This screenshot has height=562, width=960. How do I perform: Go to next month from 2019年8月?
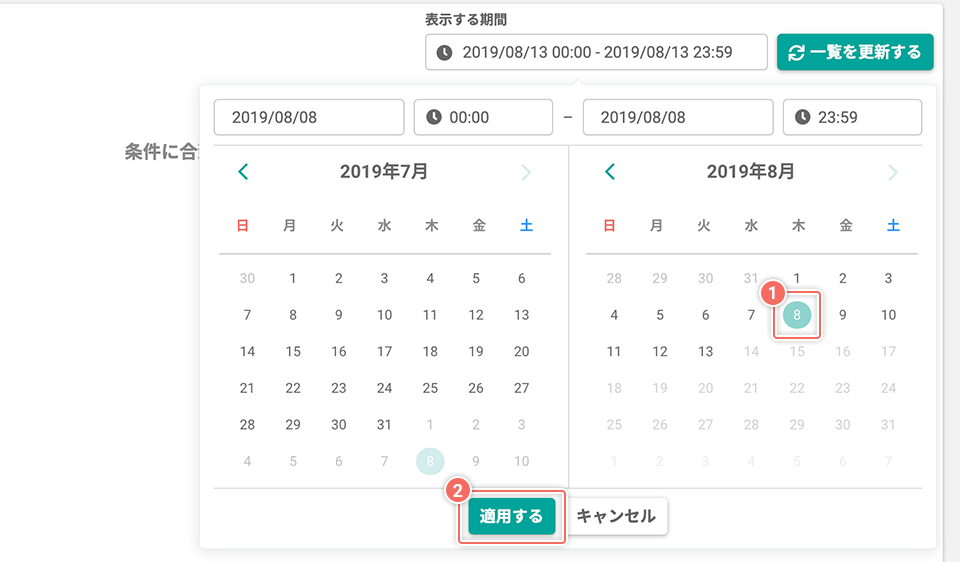click(x=893, y=172)
